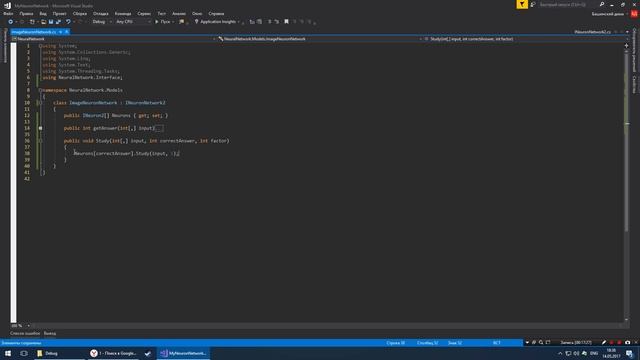
Task: Open the Вывод output panel tab
Action: 50,333
